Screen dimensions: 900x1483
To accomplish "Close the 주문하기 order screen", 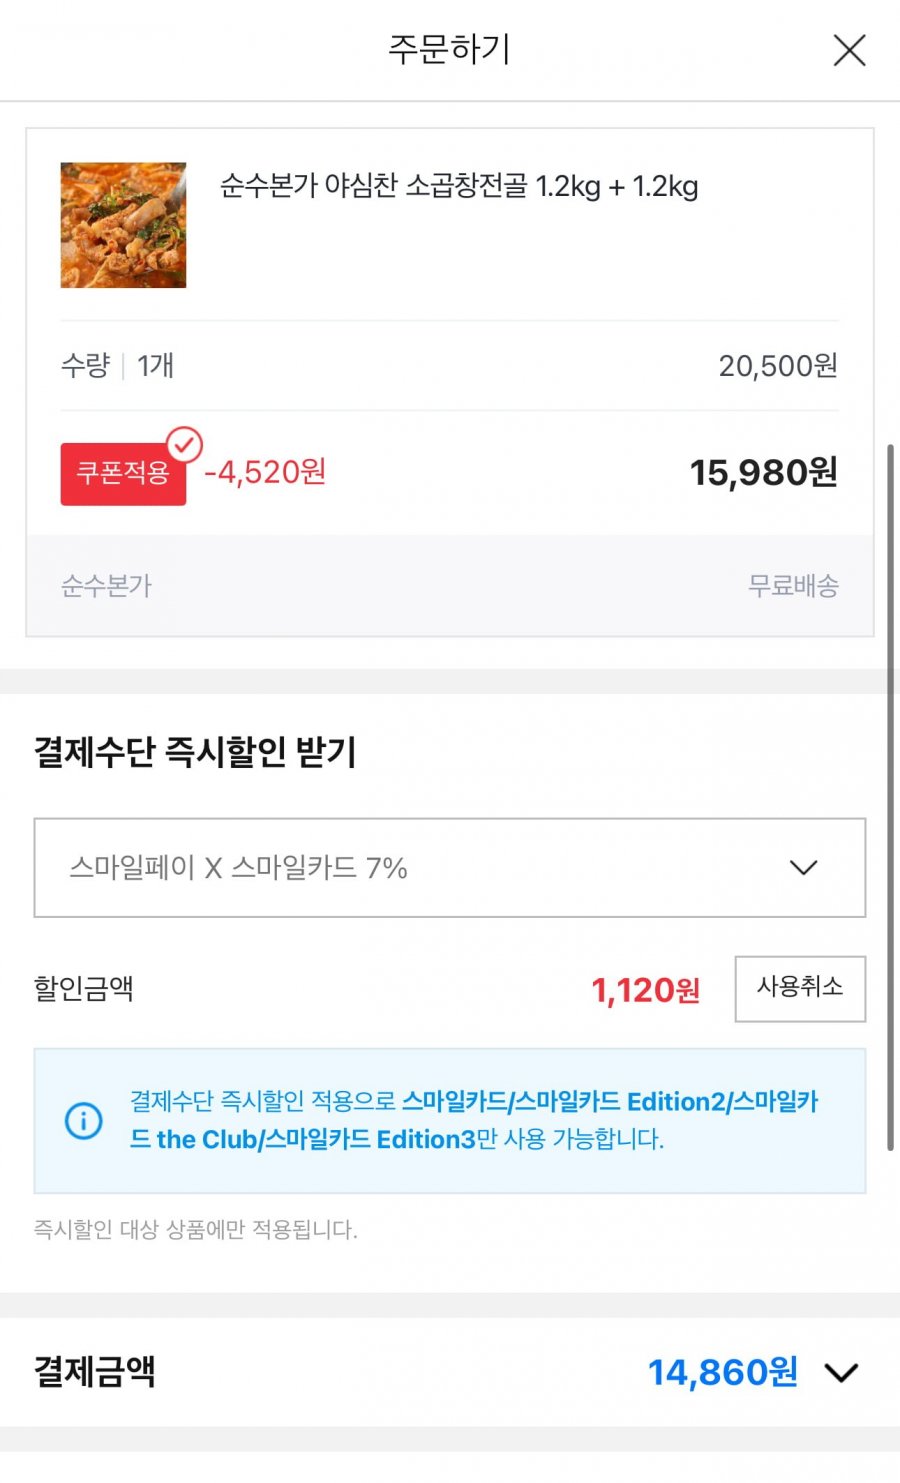I will tap(849, 50).
